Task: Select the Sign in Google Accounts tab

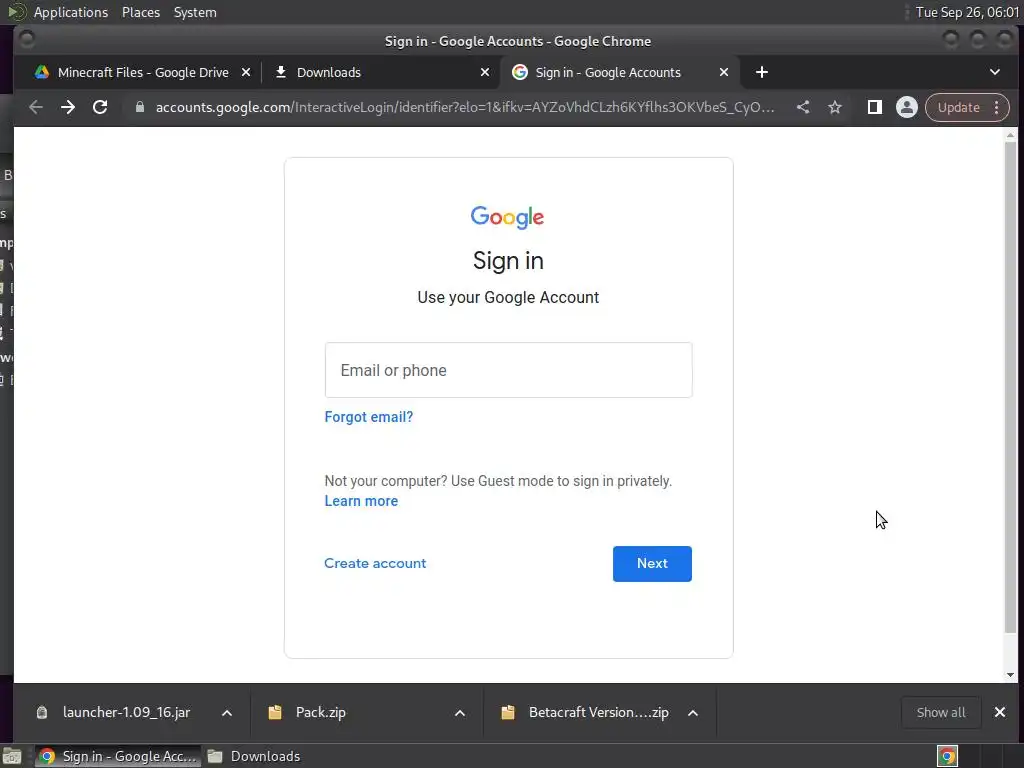Action: click(619, 72)
